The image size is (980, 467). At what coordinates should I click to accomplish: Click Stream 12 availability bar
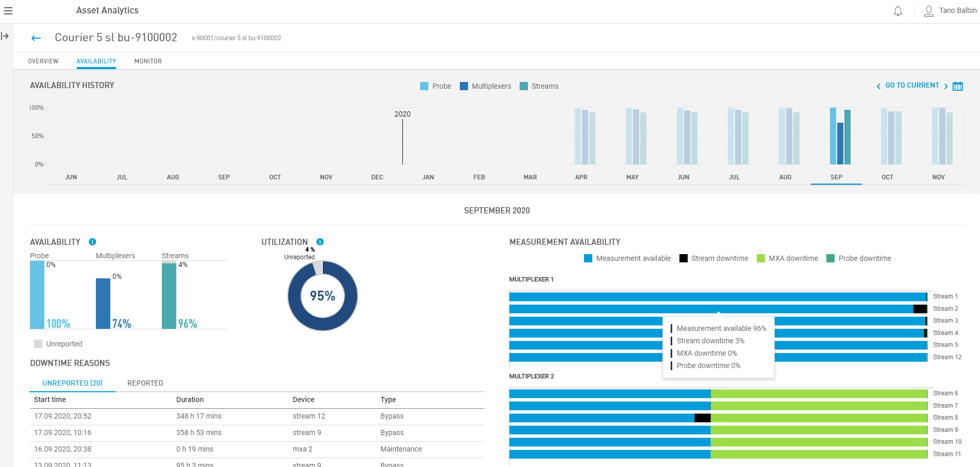coord(718,357)
